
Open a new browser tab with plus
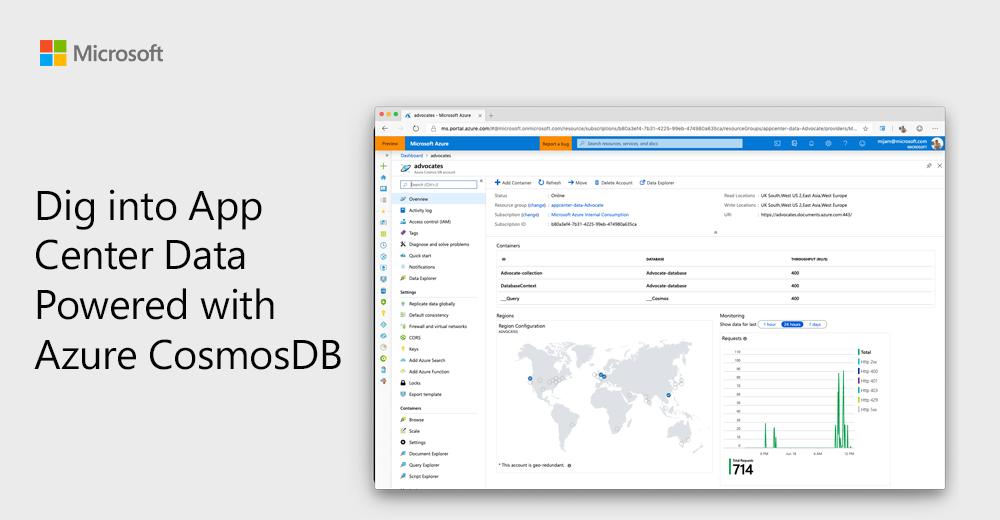(491, 115)
